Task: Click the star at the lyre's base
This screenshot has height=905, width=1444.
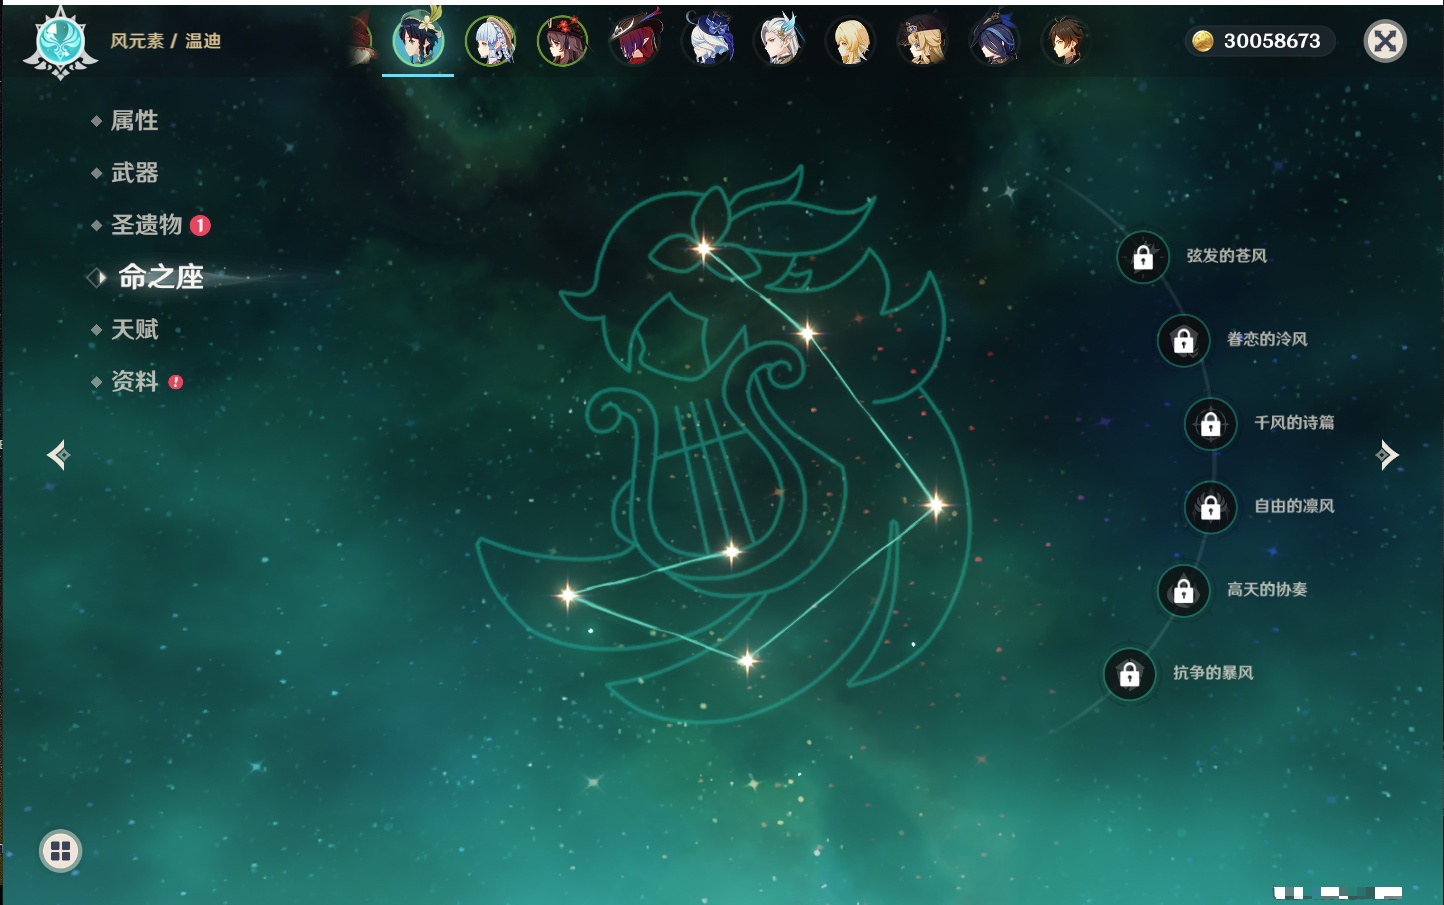Action: pyautogui.click(x=732, y=551)
